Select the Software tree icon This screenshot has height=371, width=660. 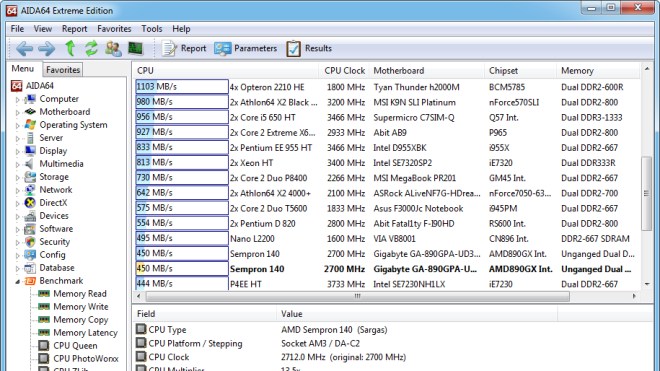click(30, 229)
